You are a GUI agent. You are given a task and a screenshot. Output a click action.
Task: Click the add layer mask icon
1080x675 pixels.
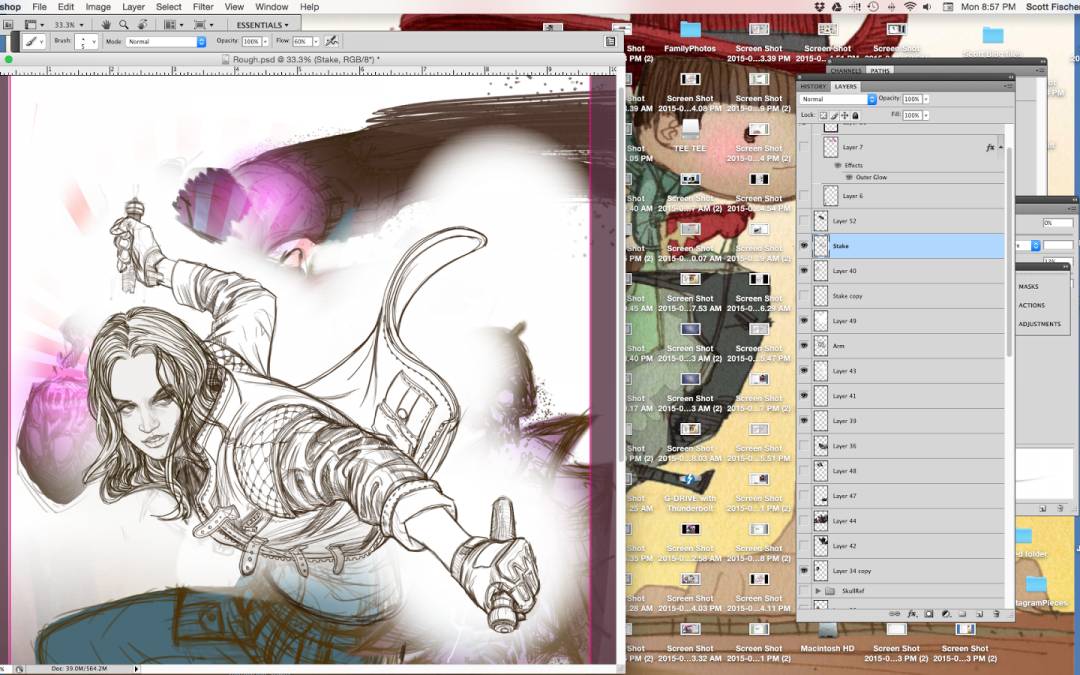point(928,613)
